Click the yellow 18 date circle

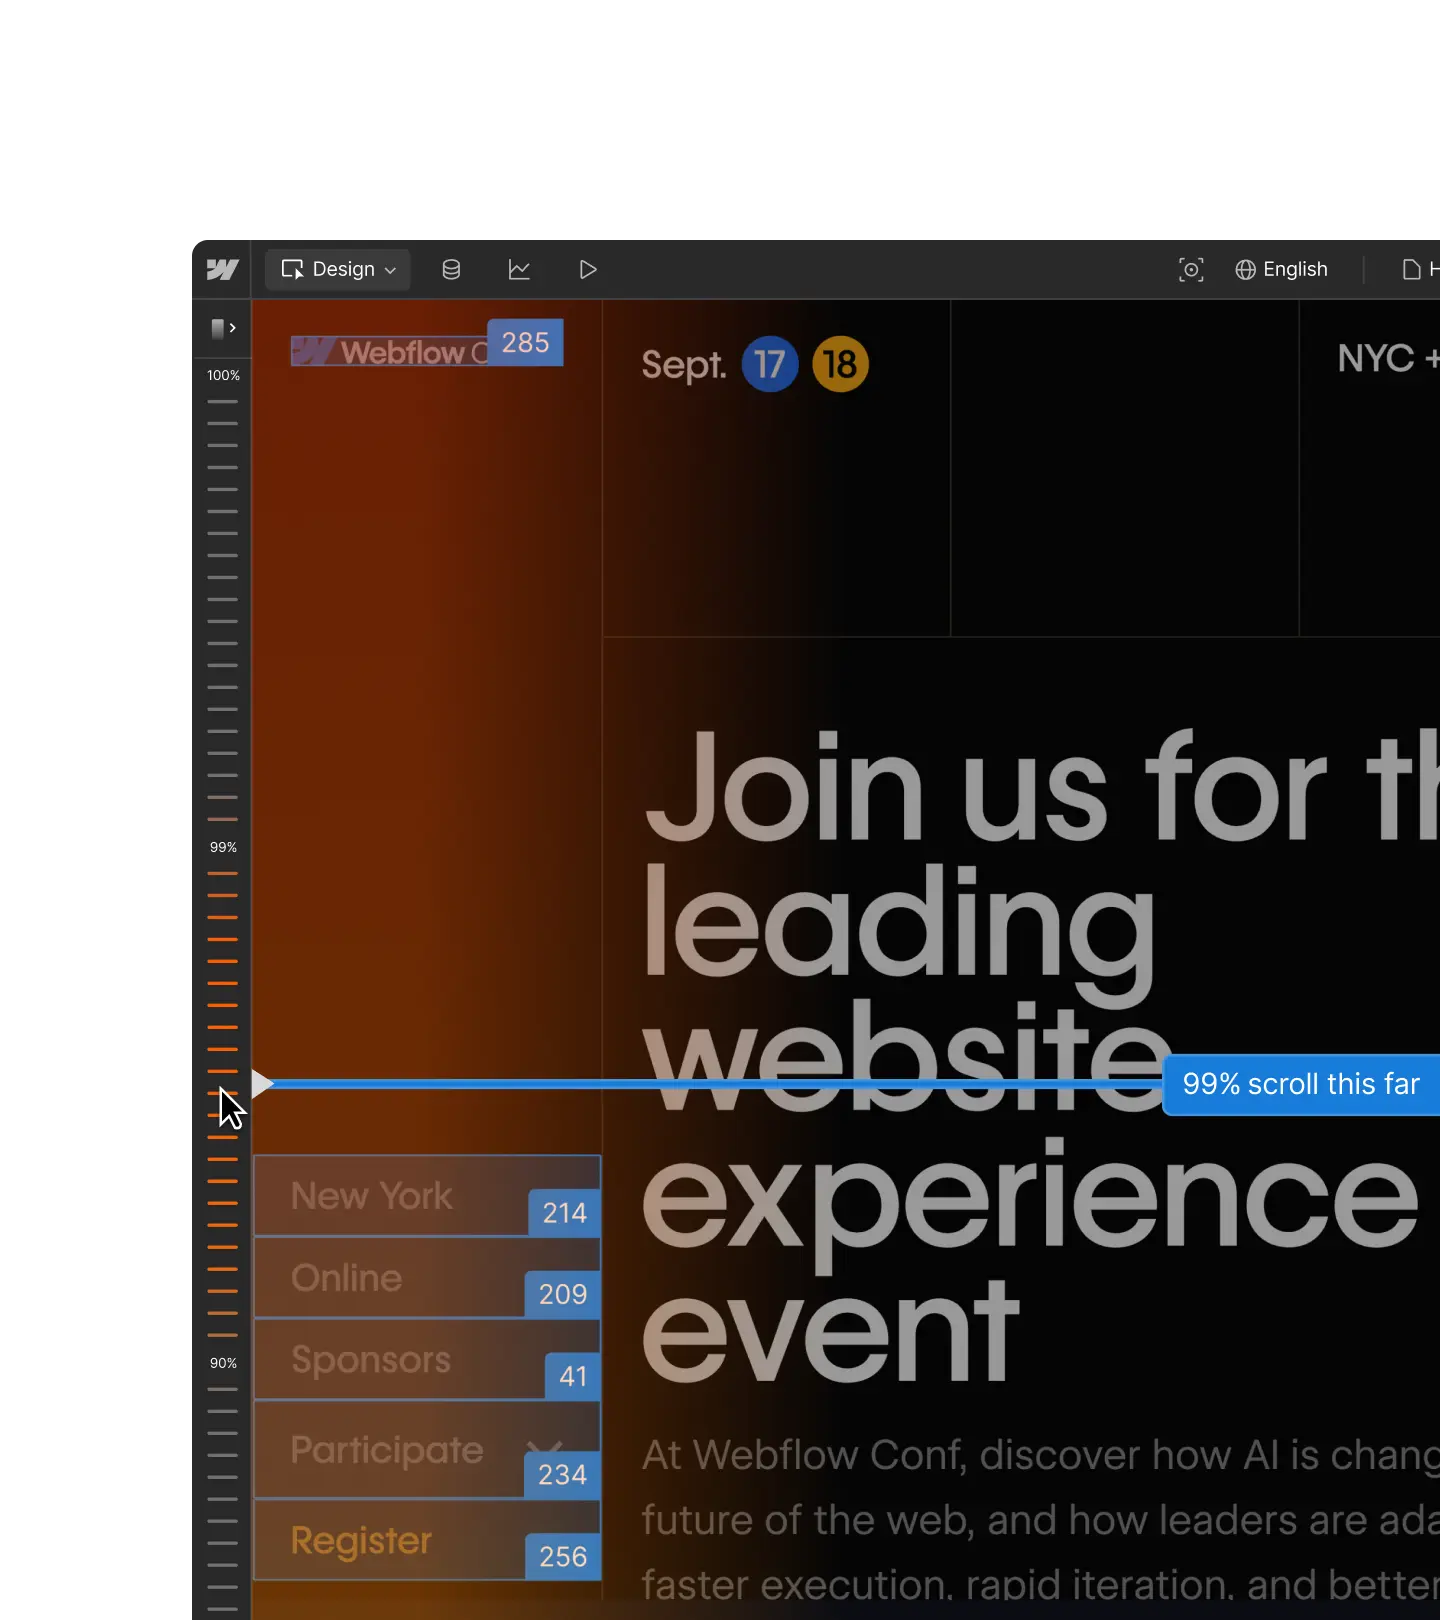pyautogui.click(x=840, y=364)
